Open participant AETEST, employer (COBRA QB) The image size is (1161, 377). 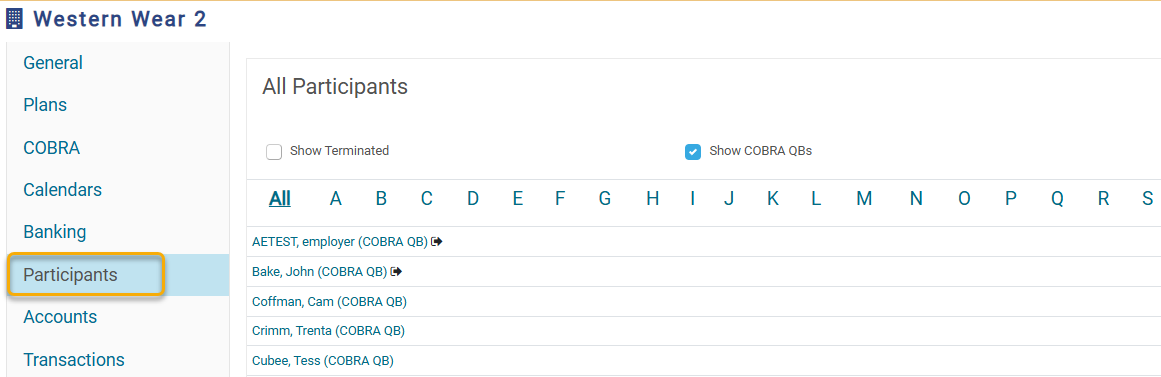[x=340, y=241]
